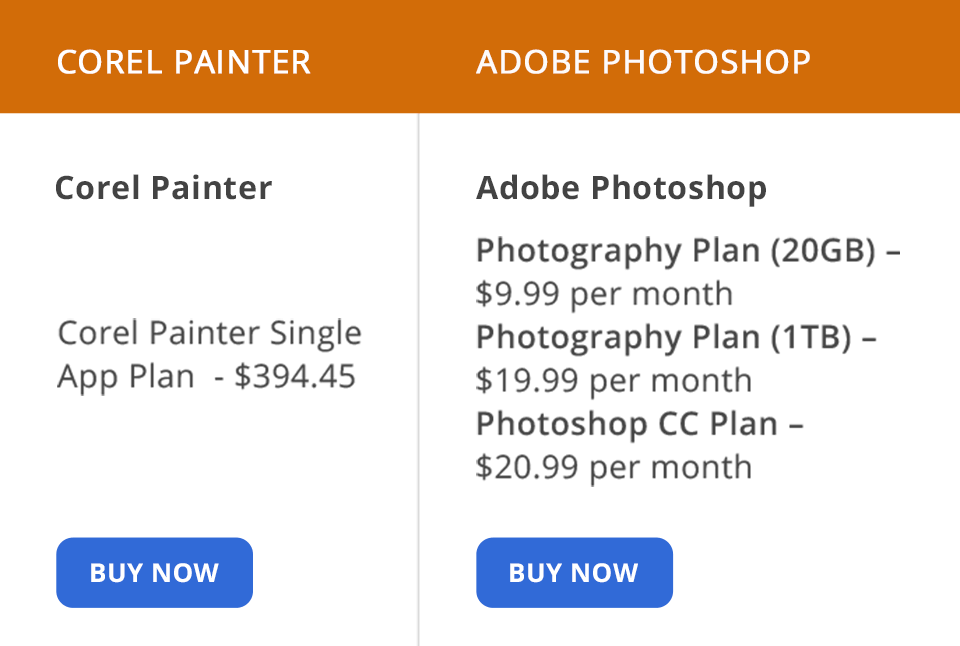Click the divider between the two columns
Screen dimensions: 960x646
click(418, 380)
